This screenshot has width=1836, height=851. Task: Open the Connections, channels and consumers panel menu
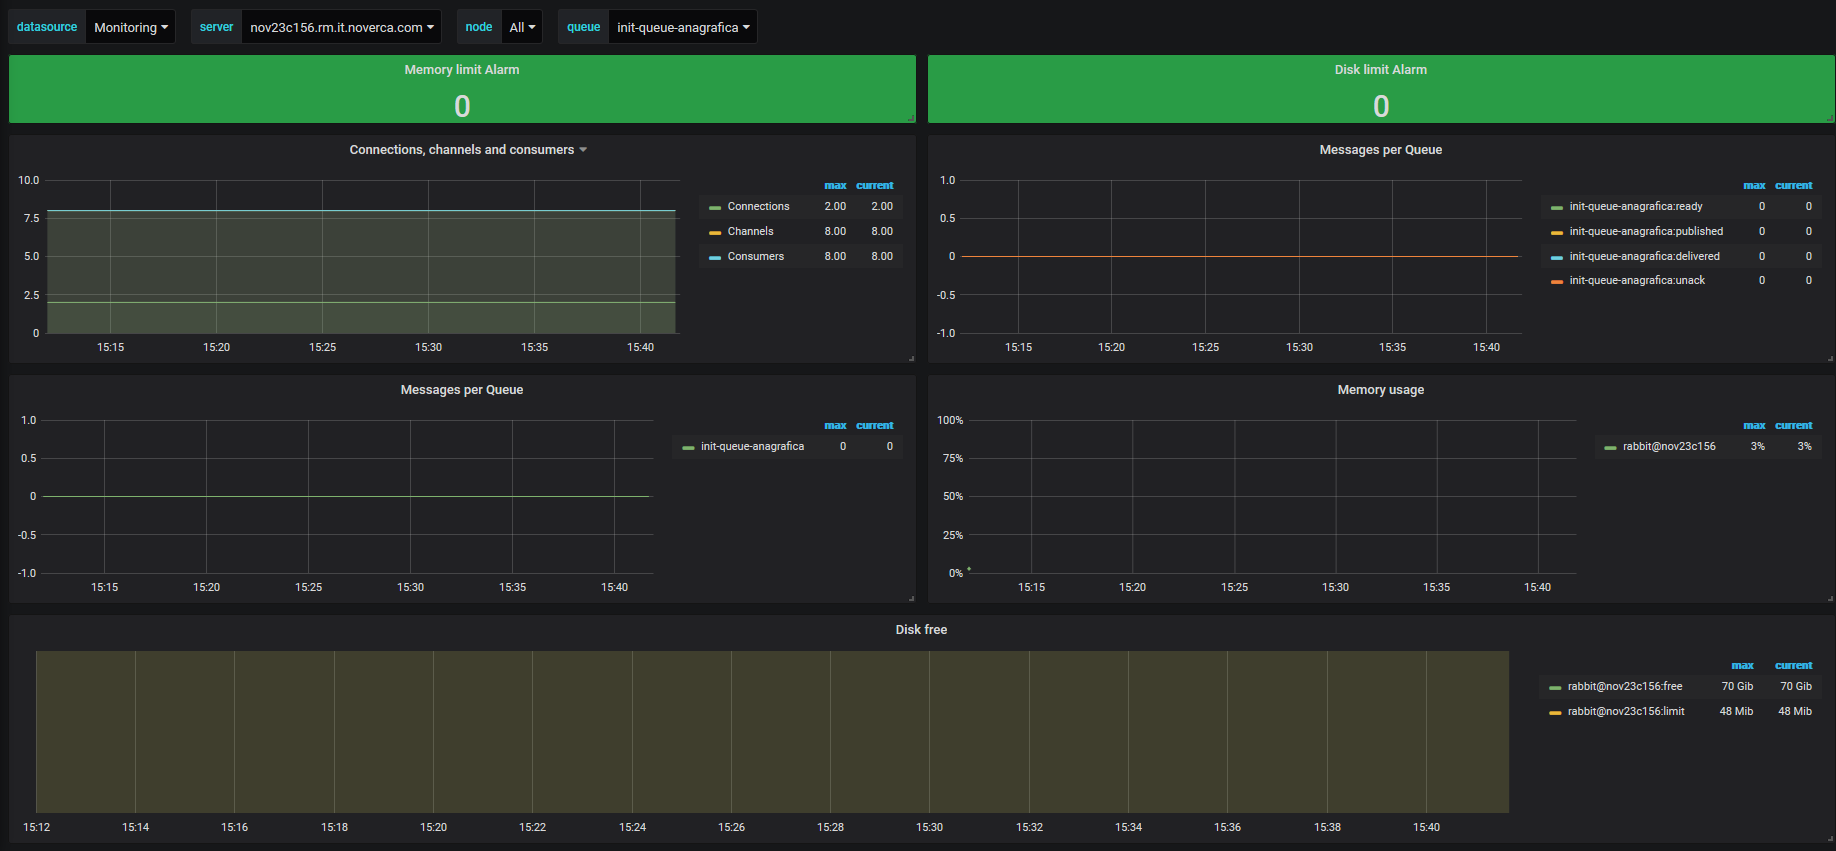click(468, 150)
